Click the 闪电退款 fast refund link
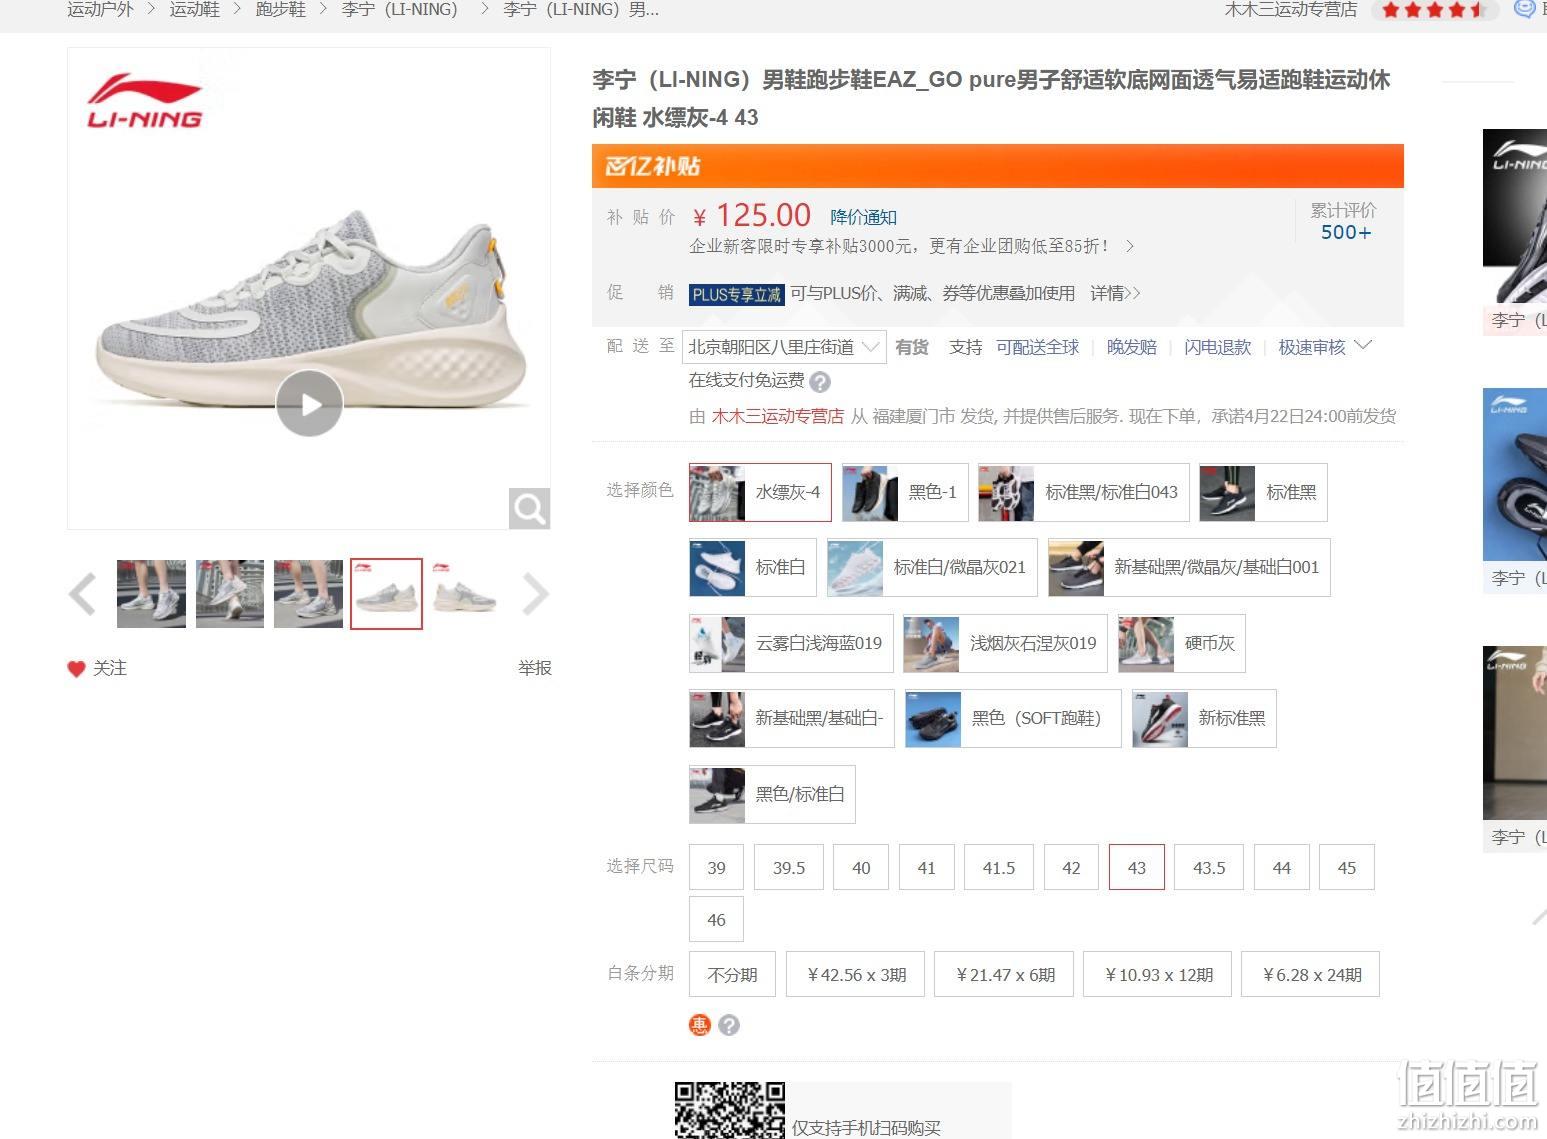 click(1217, 347)
